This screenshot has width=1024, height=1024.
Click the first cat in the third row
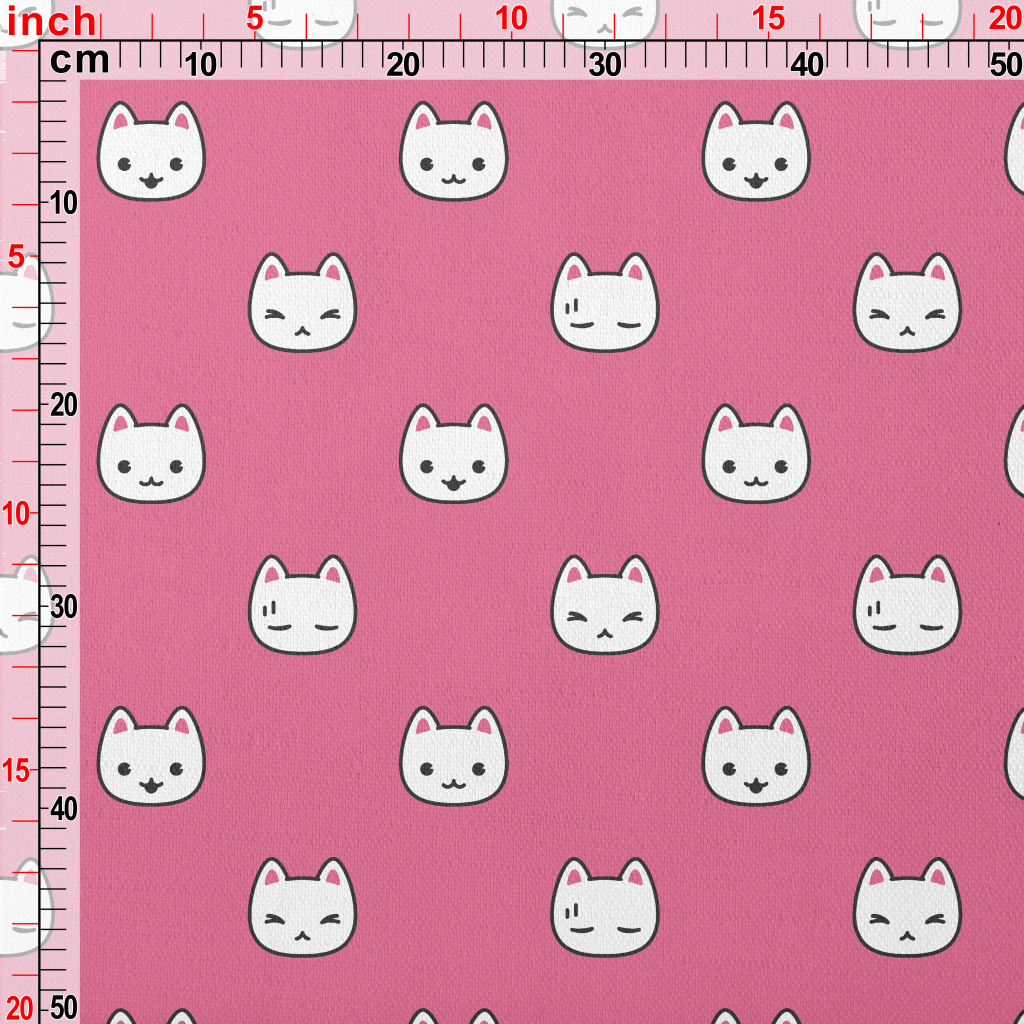pos(151,455)
